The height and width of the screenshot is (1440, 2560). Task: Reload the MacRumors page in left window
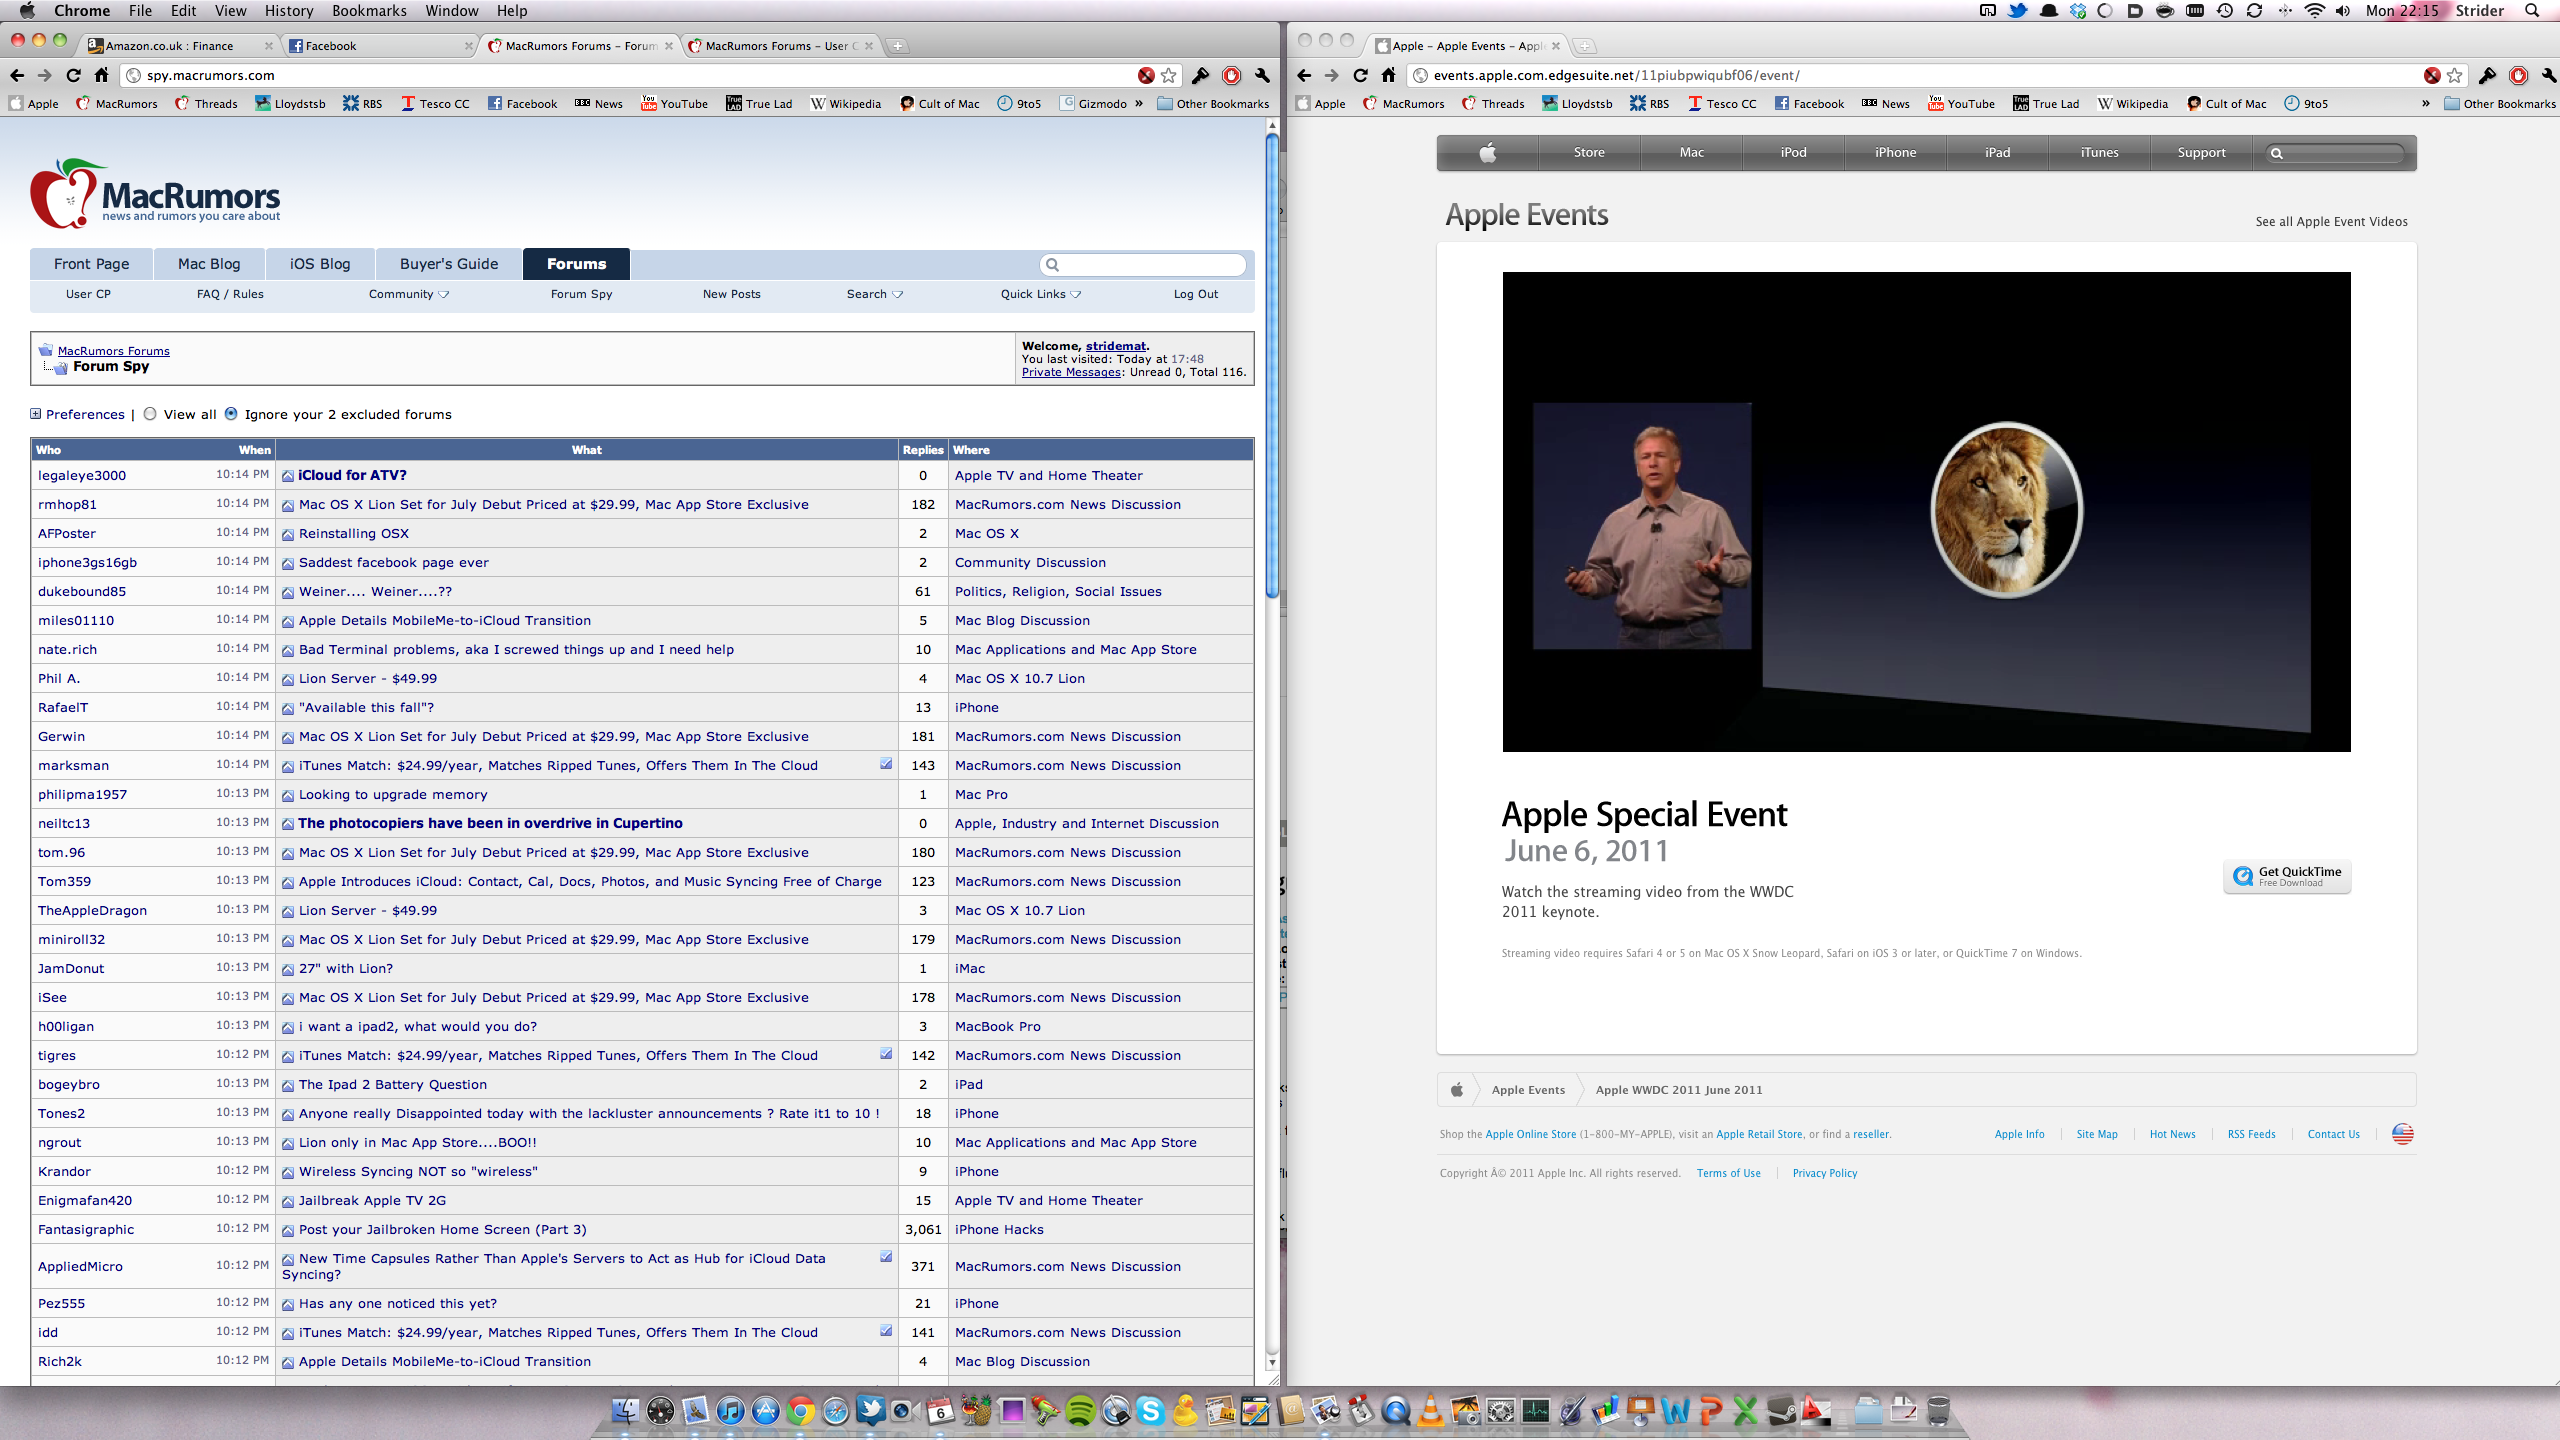pos(73,75)
